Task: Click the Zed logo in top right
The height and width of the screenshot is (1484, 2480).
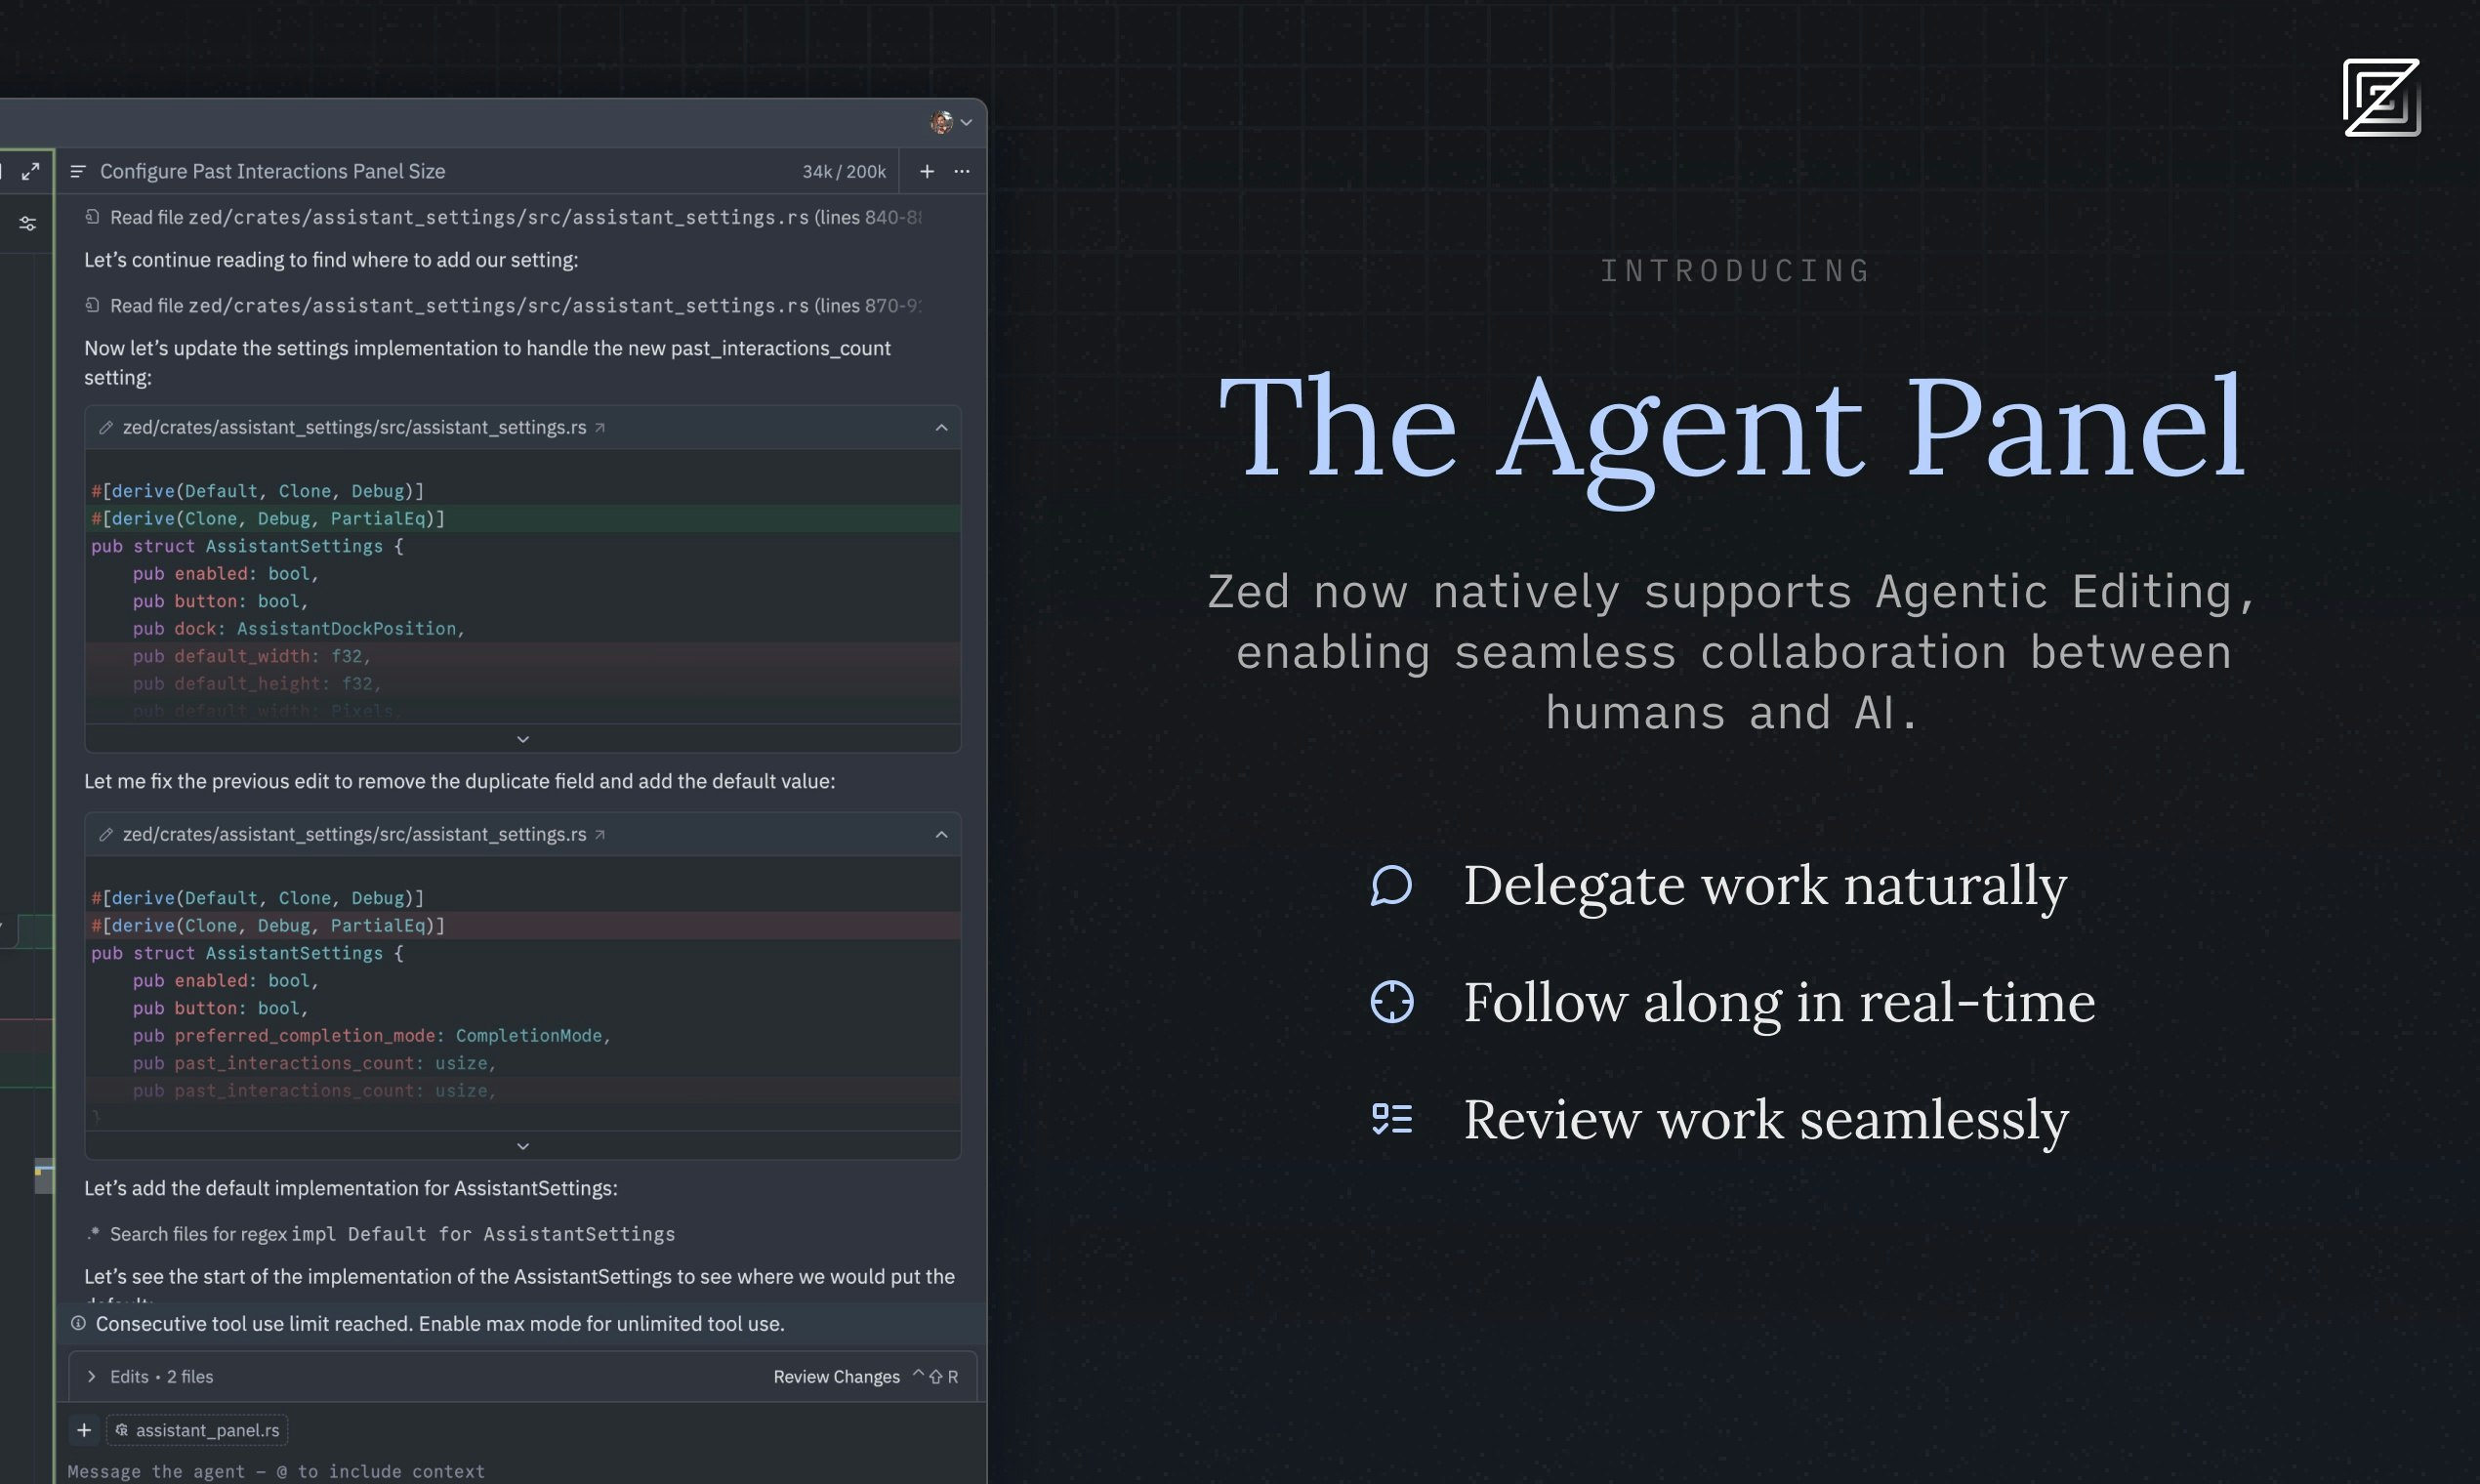Action: pyautogui.click(x=2381, y=98)
